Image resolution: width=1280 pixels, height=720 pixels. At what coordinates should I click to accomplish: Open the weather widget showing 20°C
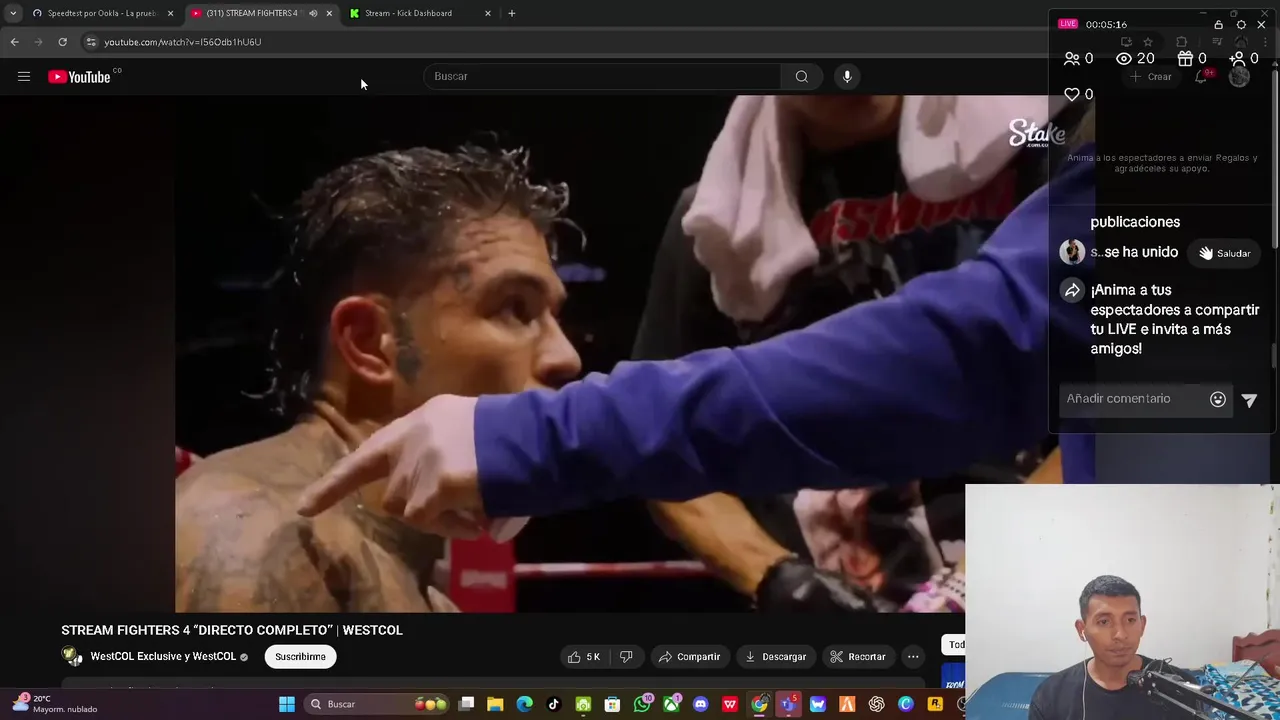pos(55,704)
